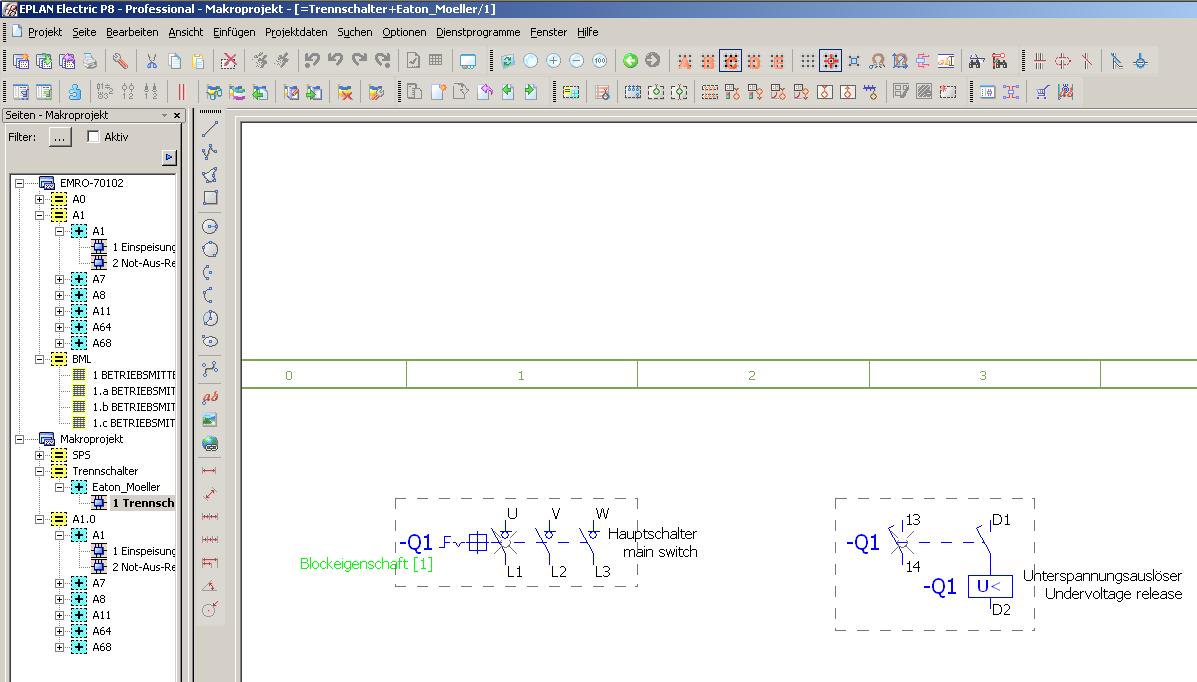Open the Einfügen menu

tap(233, 32)
